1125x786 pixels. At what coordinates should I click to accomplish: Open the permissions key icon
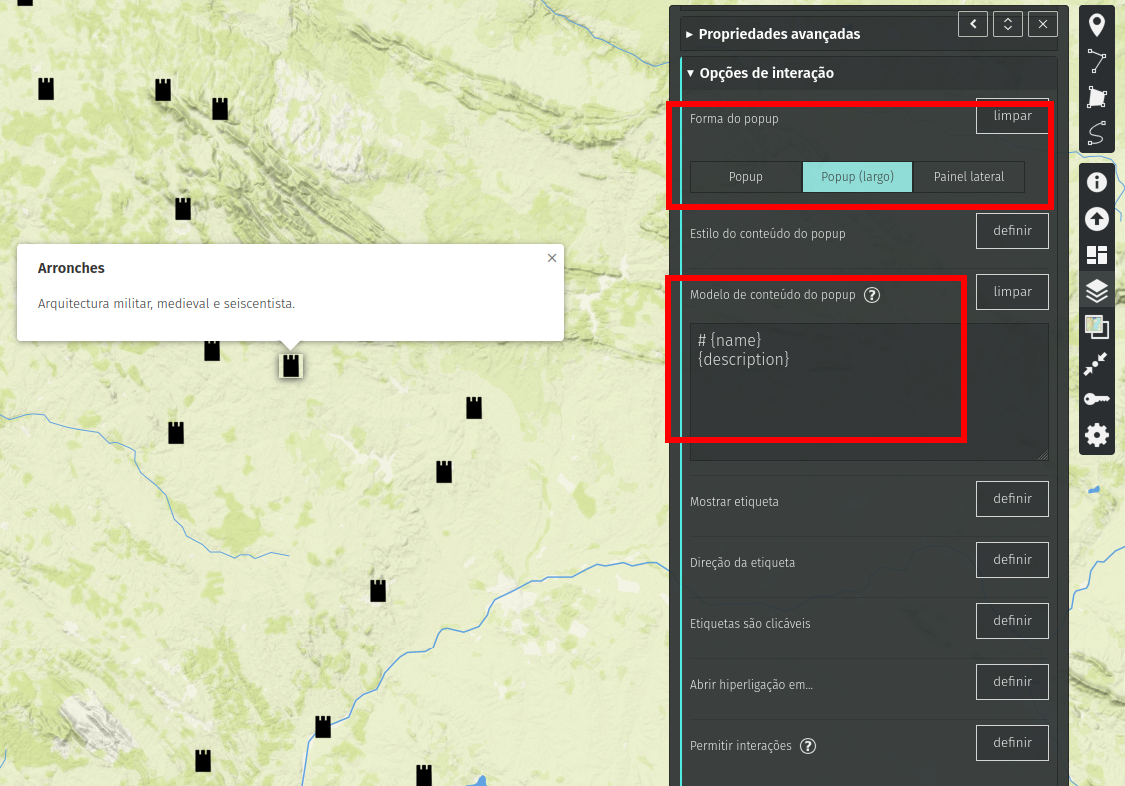click(x=1096, y=399)
